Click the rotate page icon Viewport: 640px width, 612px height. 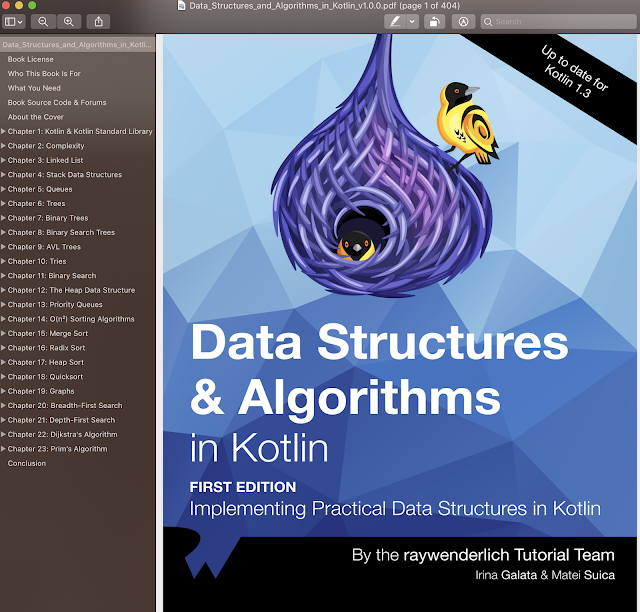coord(434,22)
